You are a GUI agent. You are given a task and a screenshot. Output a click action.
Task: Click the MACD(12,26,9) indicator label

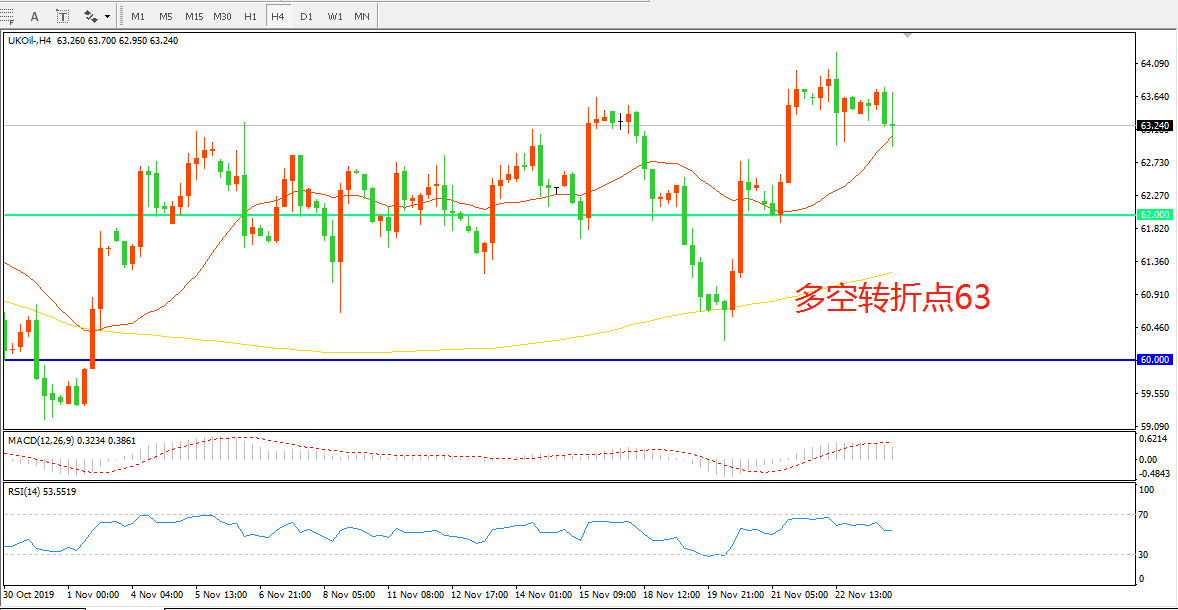pos(72,440)
